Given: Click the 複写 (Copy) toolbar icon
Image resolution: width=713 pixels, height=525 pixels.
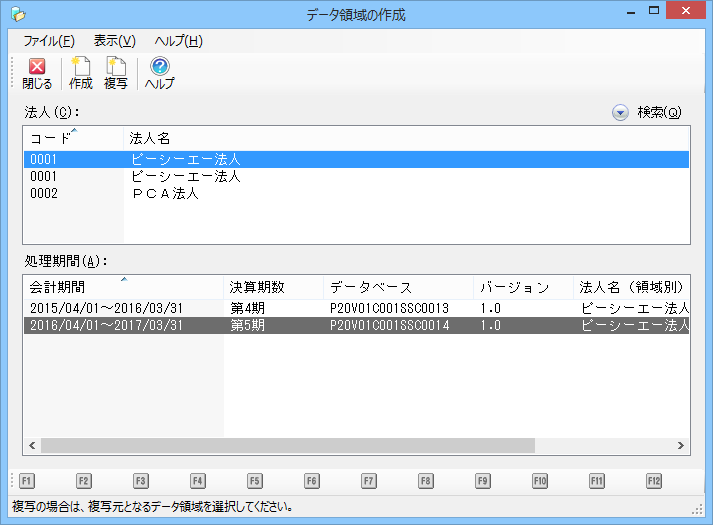Looking at the screenshot, I should 116,68.
